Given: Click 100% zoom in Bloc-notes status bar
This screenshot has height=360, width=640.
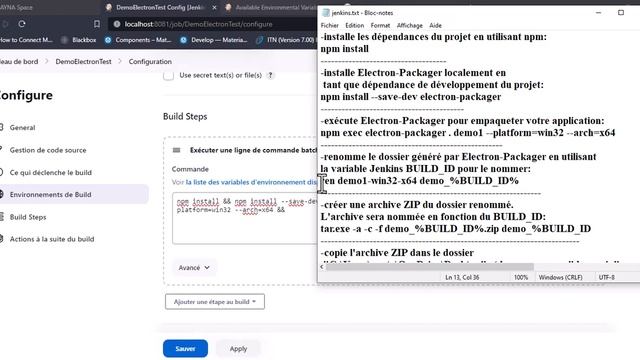Looking at the screenshot, I should coord(520,278).
